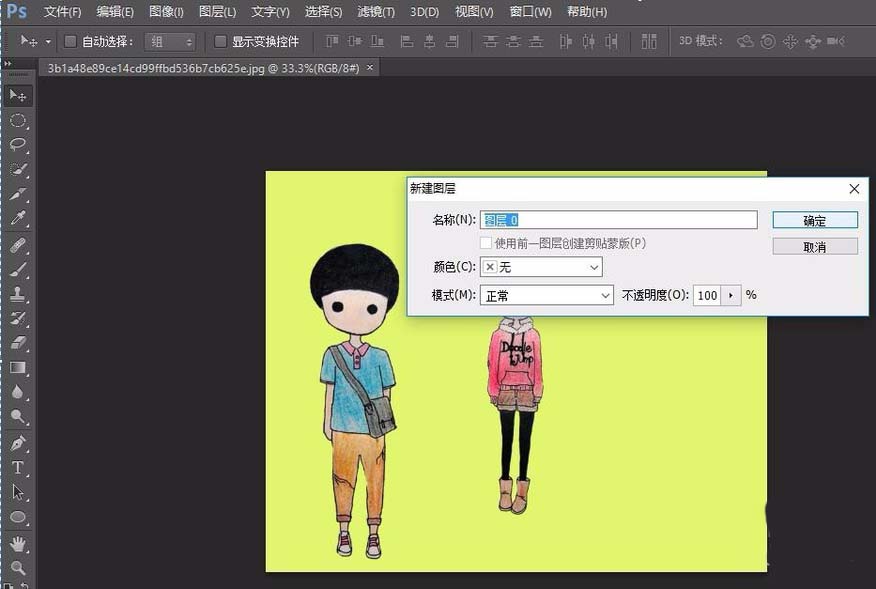Open the 不透明度 slider popup arrow
Image resolution: width=876 pixels, height=589 pixels.
click(x=731, y=295)
